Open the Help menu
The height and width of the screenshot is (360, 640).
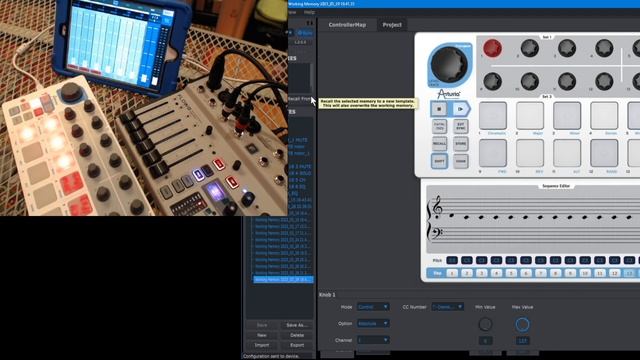coord(309,12)
